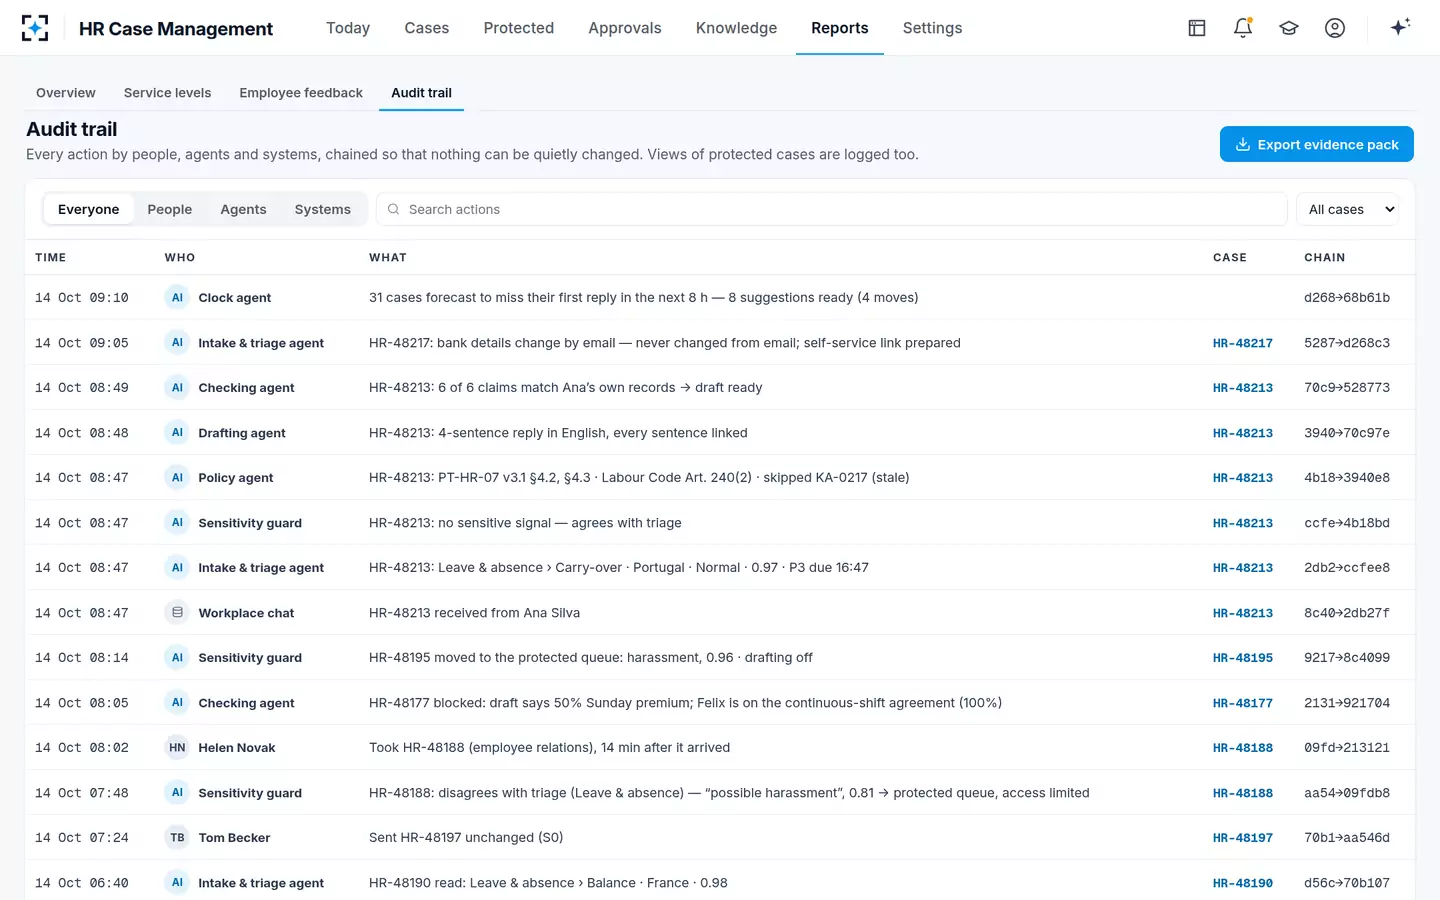Open case link HR-48217
The image size is (1440, 900).
[x=1242, y=343]
